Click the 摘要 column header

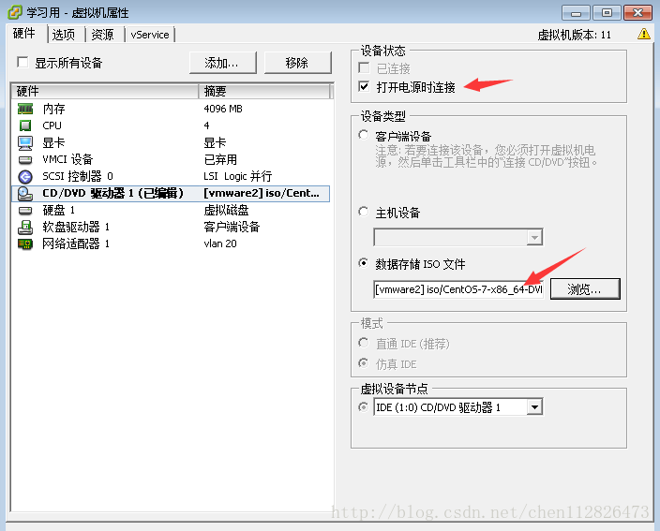(x=266, y=91)
